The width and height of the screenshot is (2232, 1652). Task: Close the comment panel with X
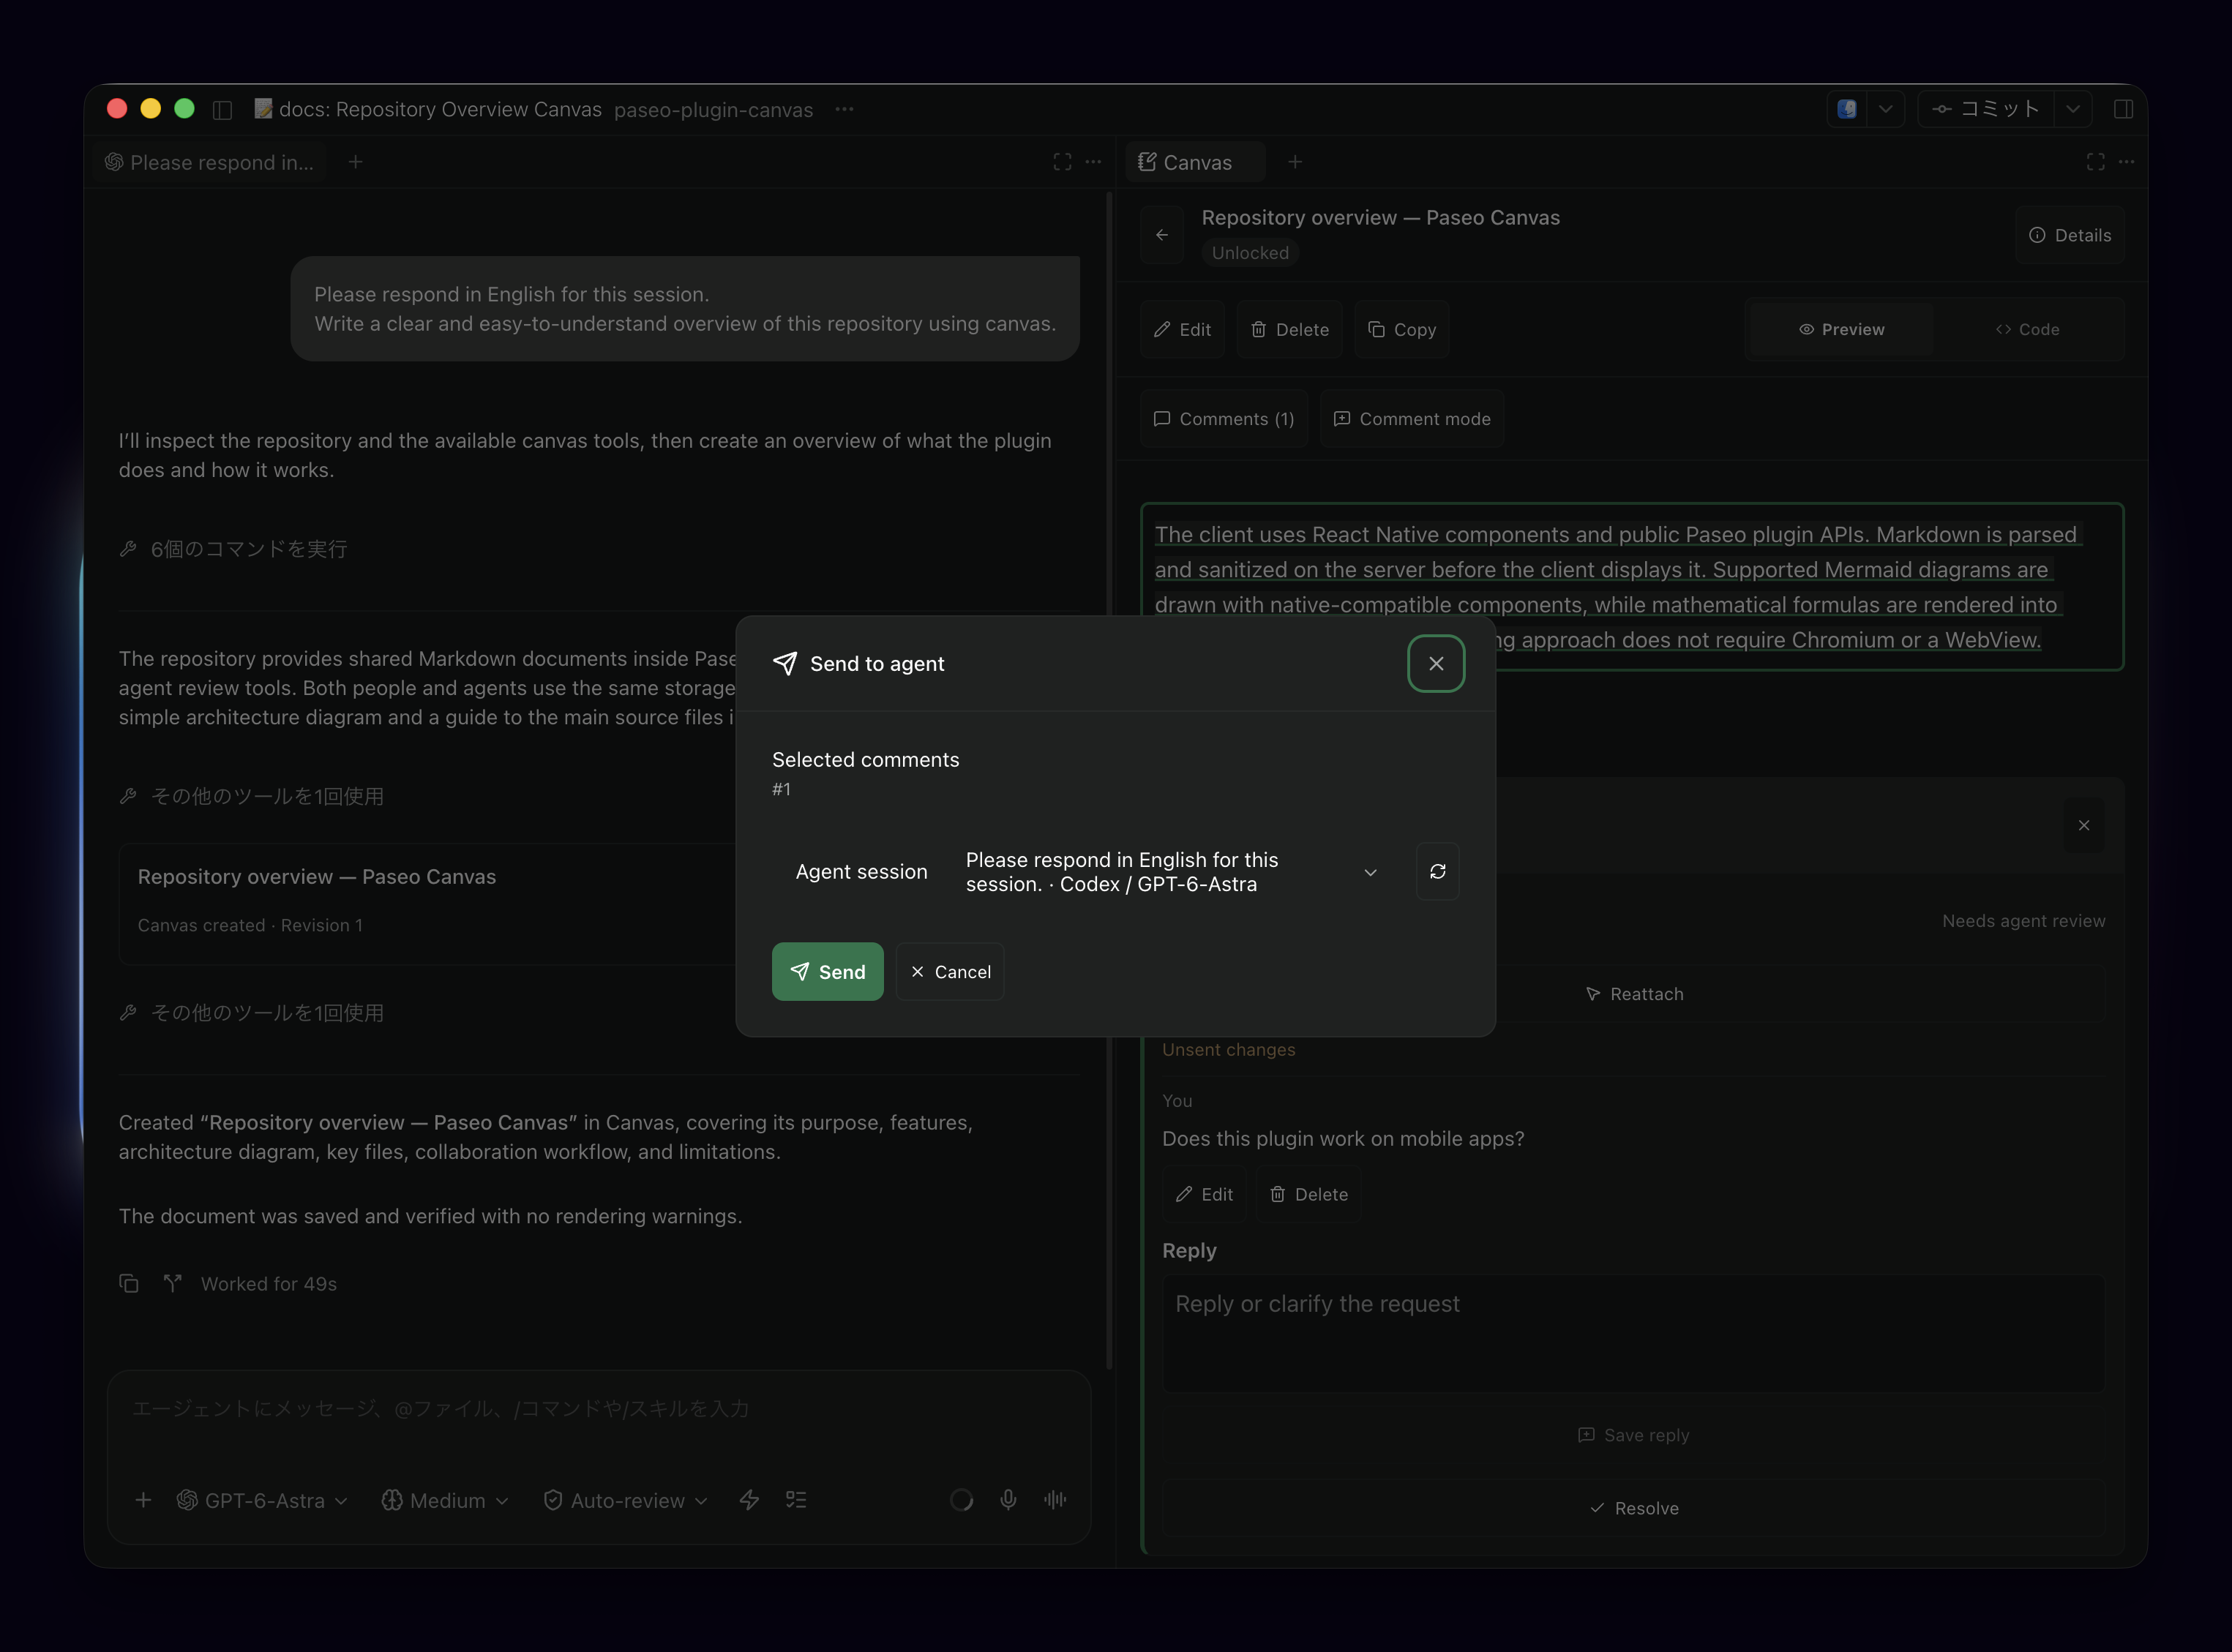2084,825
